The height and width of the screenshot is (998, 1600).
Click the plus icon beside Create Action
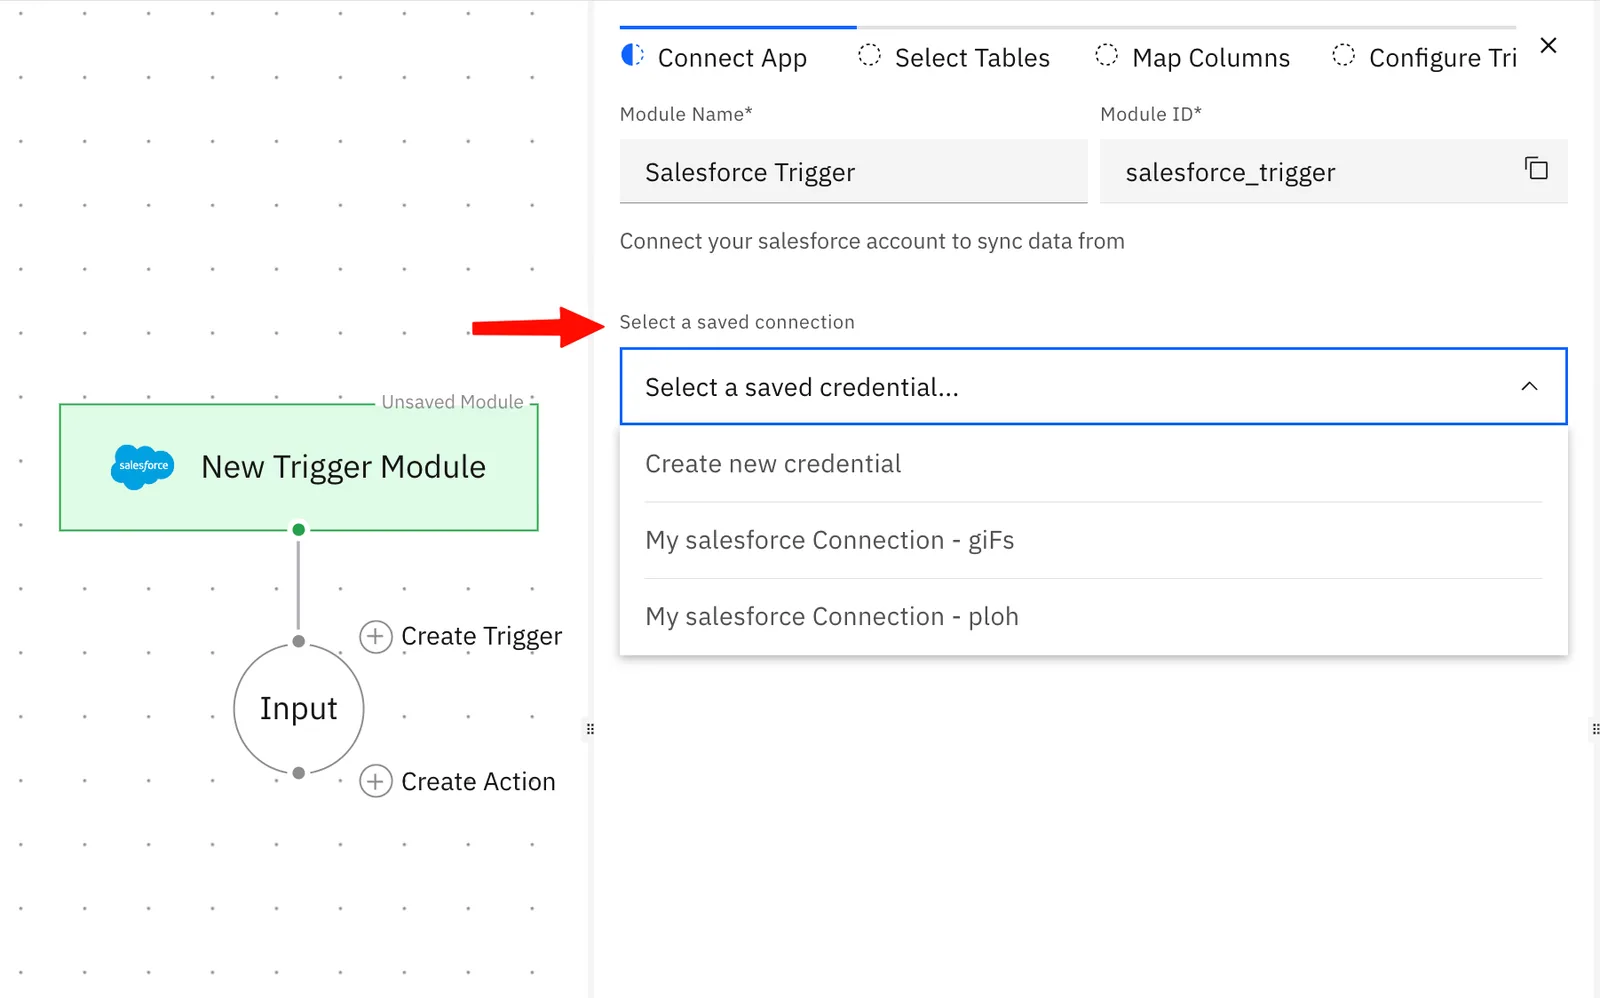[x=376, y=781]
